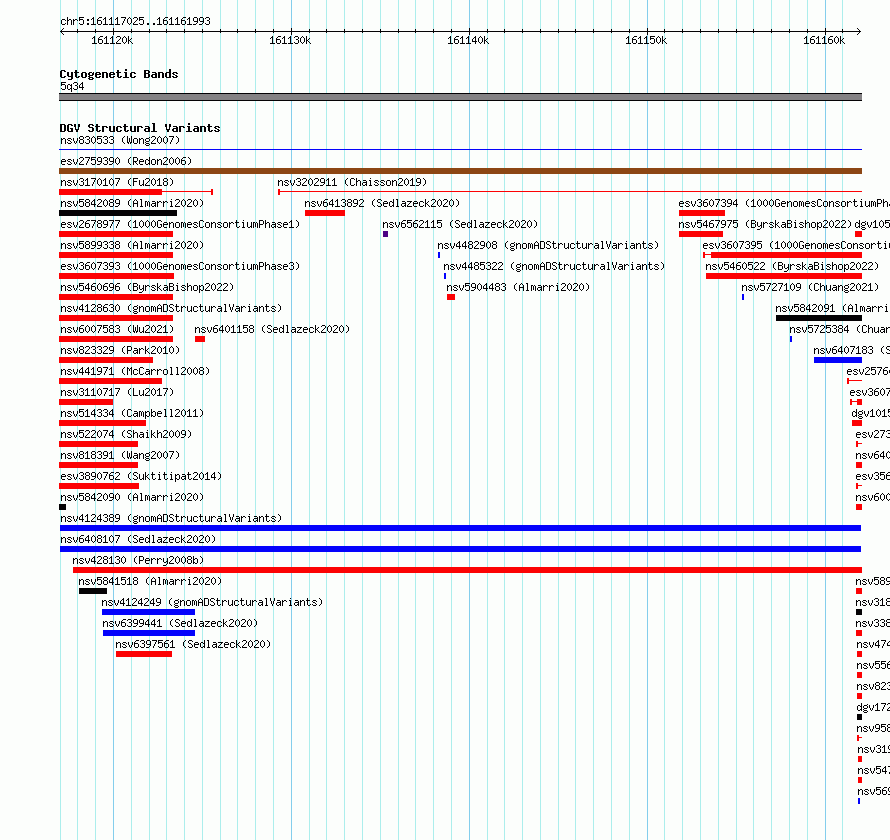Click the 5q34 cytogenetic band bar

coord(460,97)
